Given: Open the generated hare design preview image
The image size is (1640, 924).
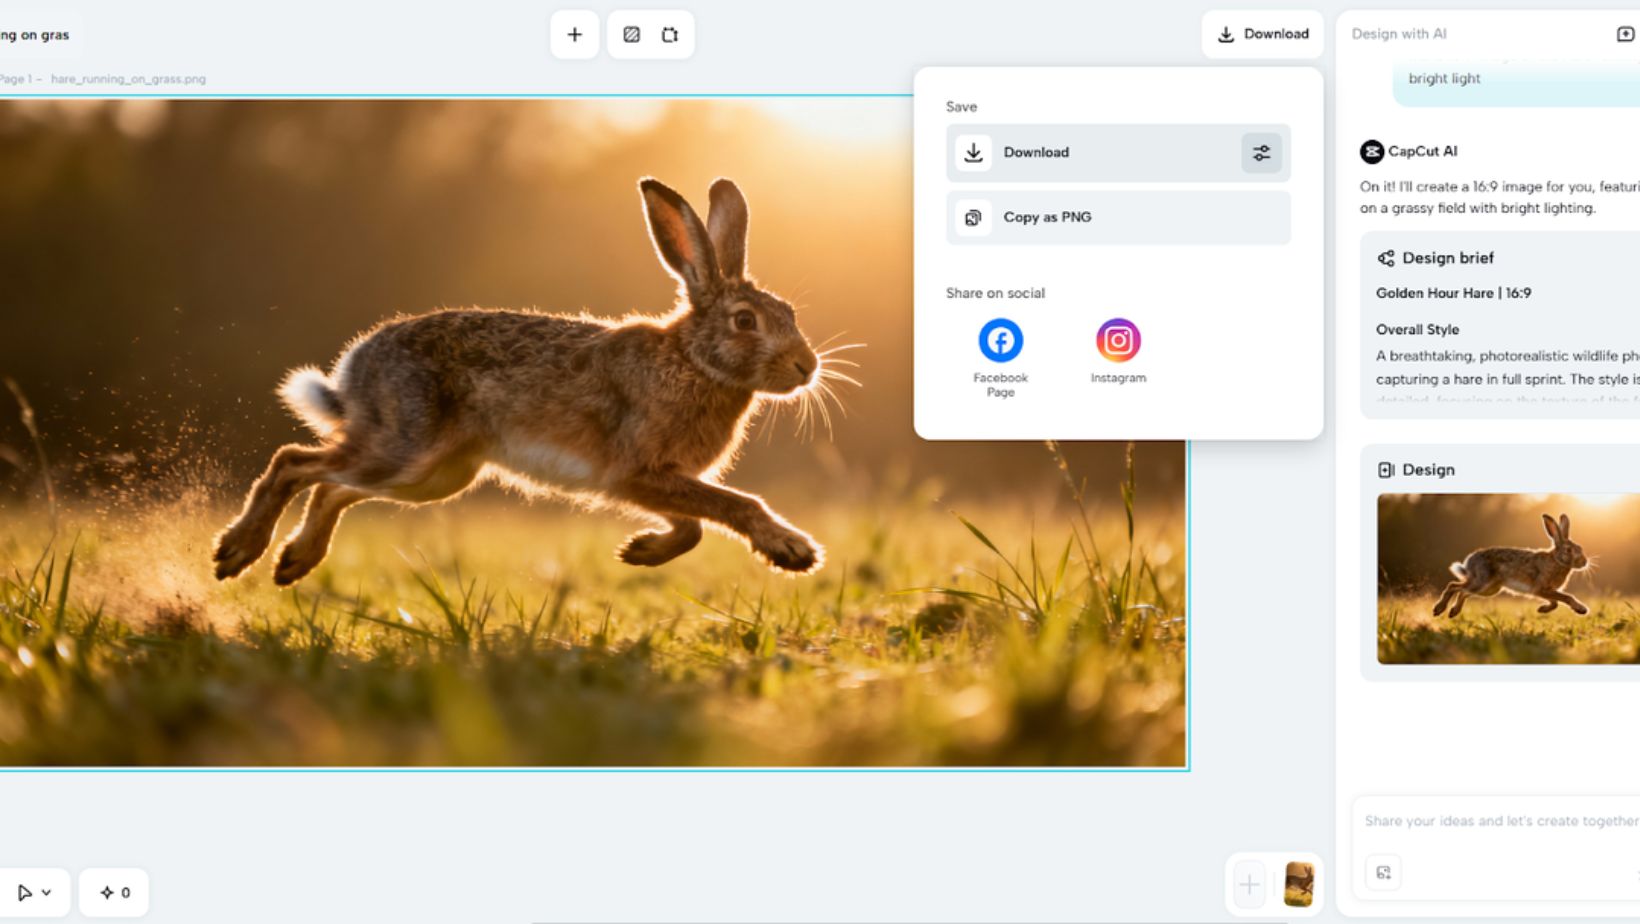Looking at the screenshot, I should (x=1507, y=578).
